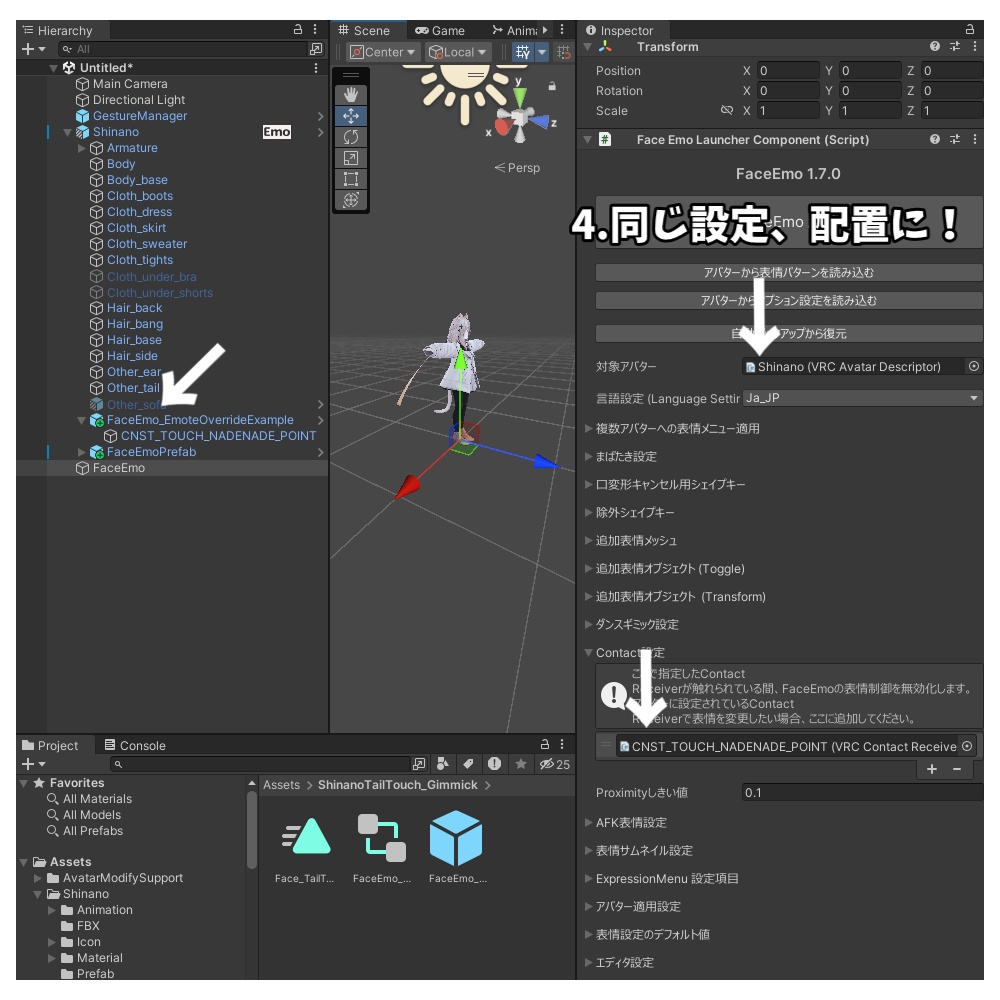Switch to the Console tab
This screenshot has width=1000, height=1000.
pos(135,746)
